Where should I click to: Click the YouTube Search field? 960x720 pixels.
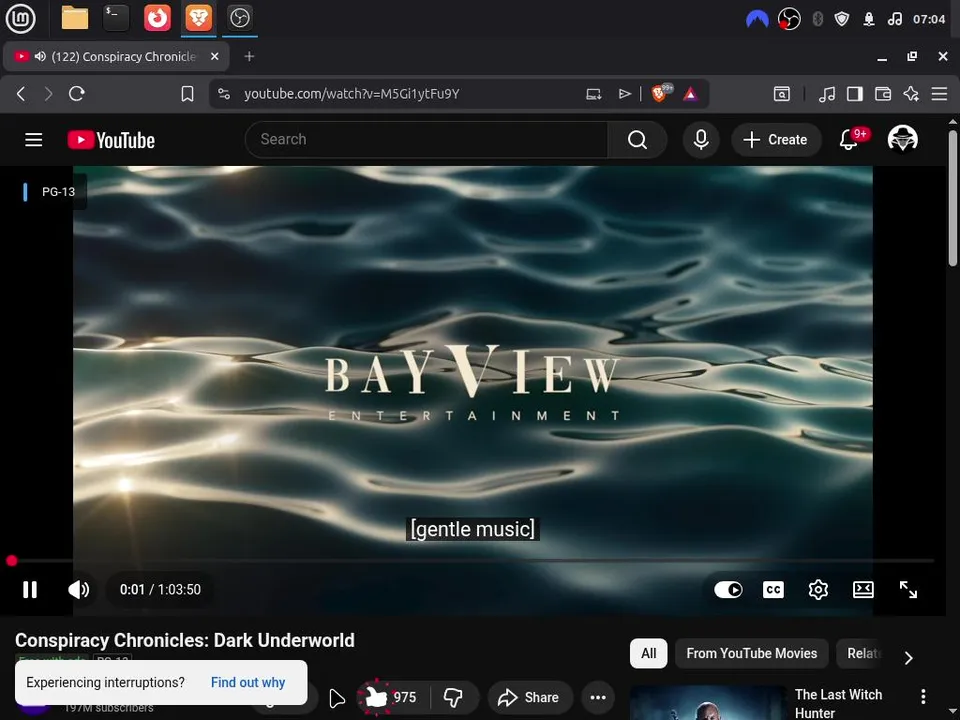pos(426,140)
